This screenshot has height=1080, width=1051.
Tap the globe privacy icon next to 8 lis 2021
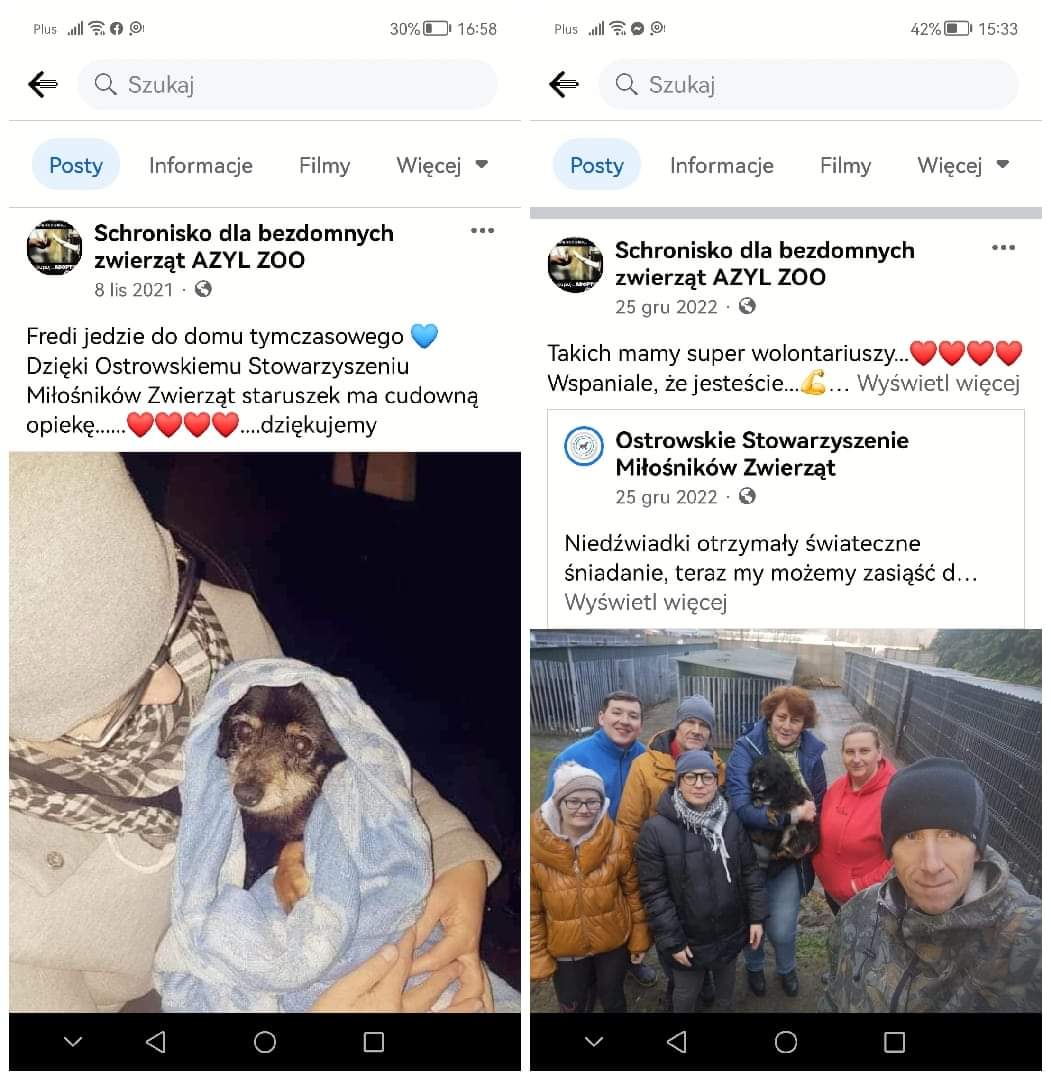click(x=203, y=289)
